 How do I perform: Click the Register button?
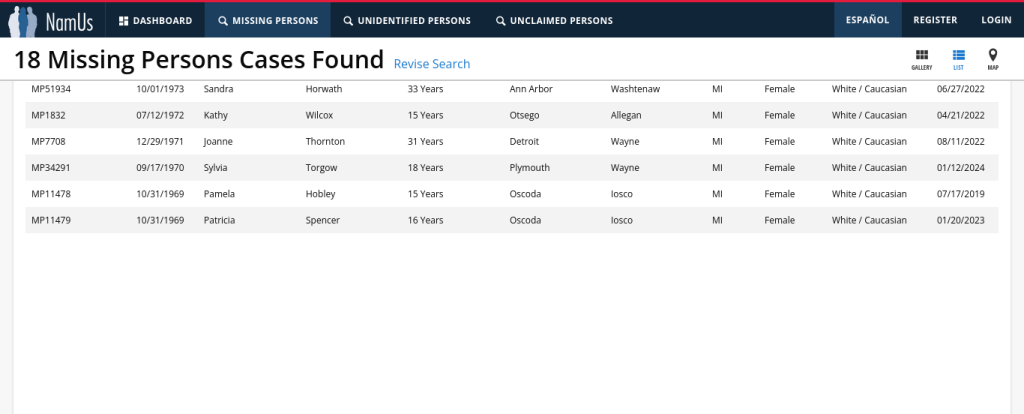(935, 20)
